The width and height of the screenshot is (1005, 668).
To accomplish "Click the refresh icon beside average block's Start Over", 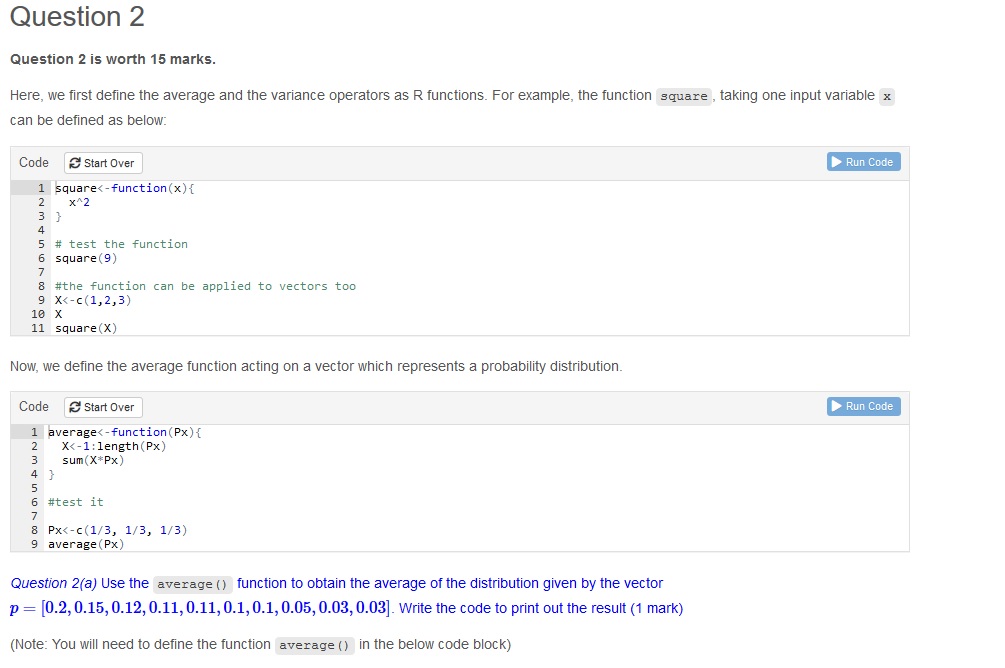I will click(75, 407).
